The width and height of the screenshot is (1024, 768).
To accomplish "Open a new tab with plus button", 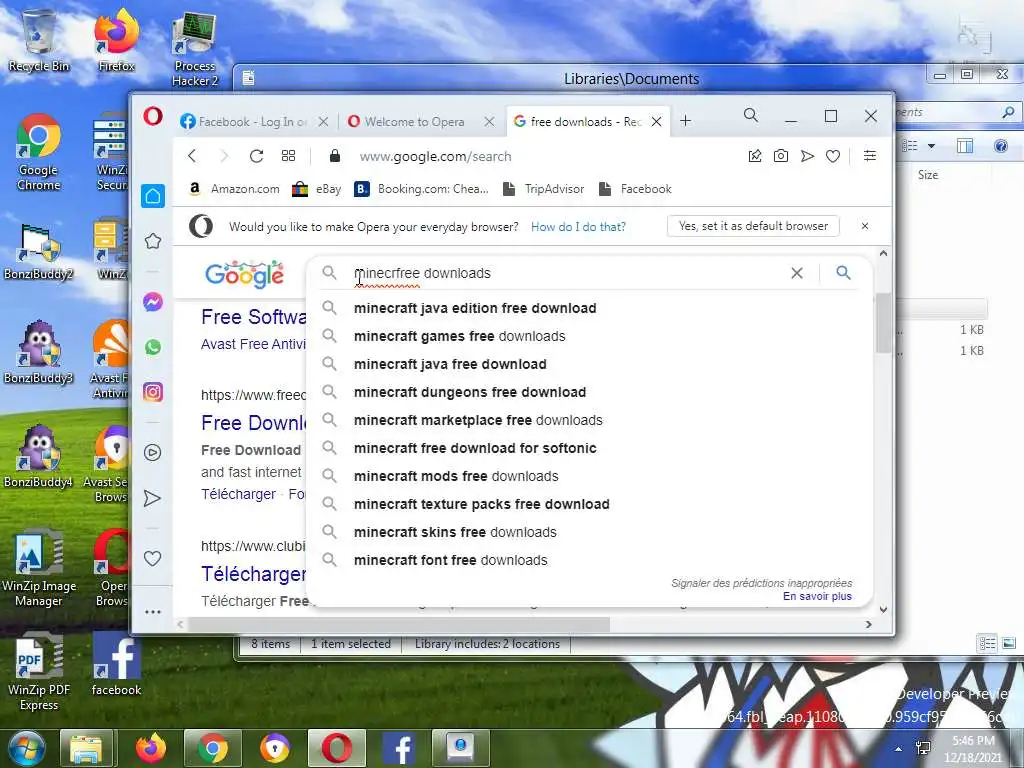I will tap(685, 121).
